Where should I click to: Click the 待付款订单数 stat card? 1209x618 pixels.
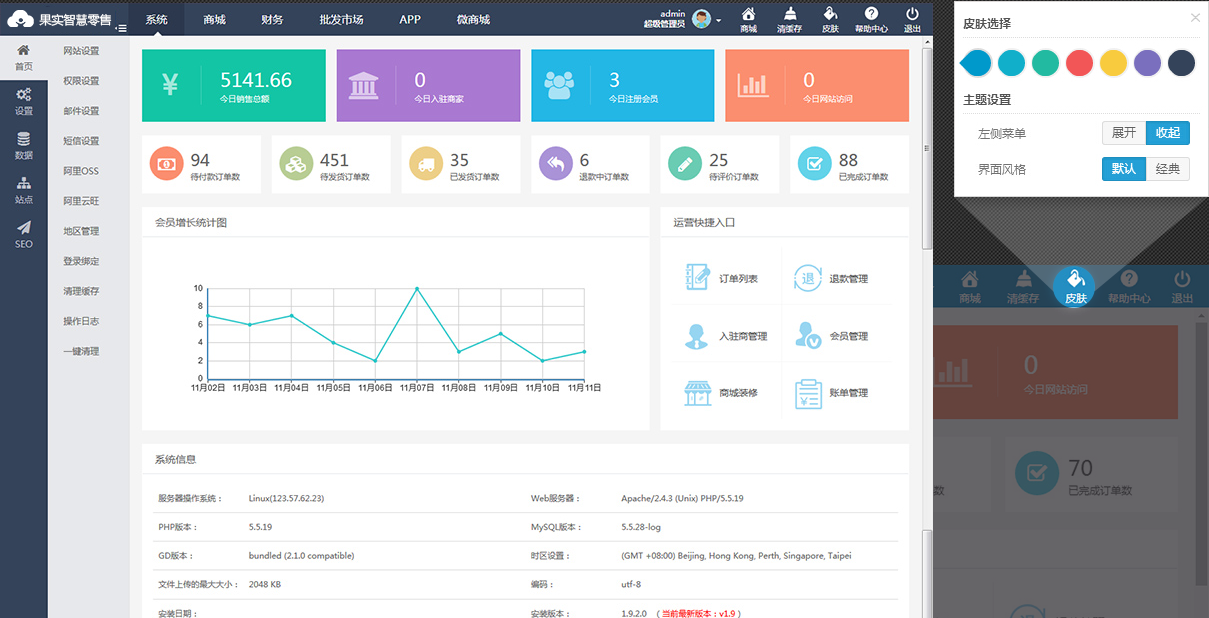[x=201, y=165]
